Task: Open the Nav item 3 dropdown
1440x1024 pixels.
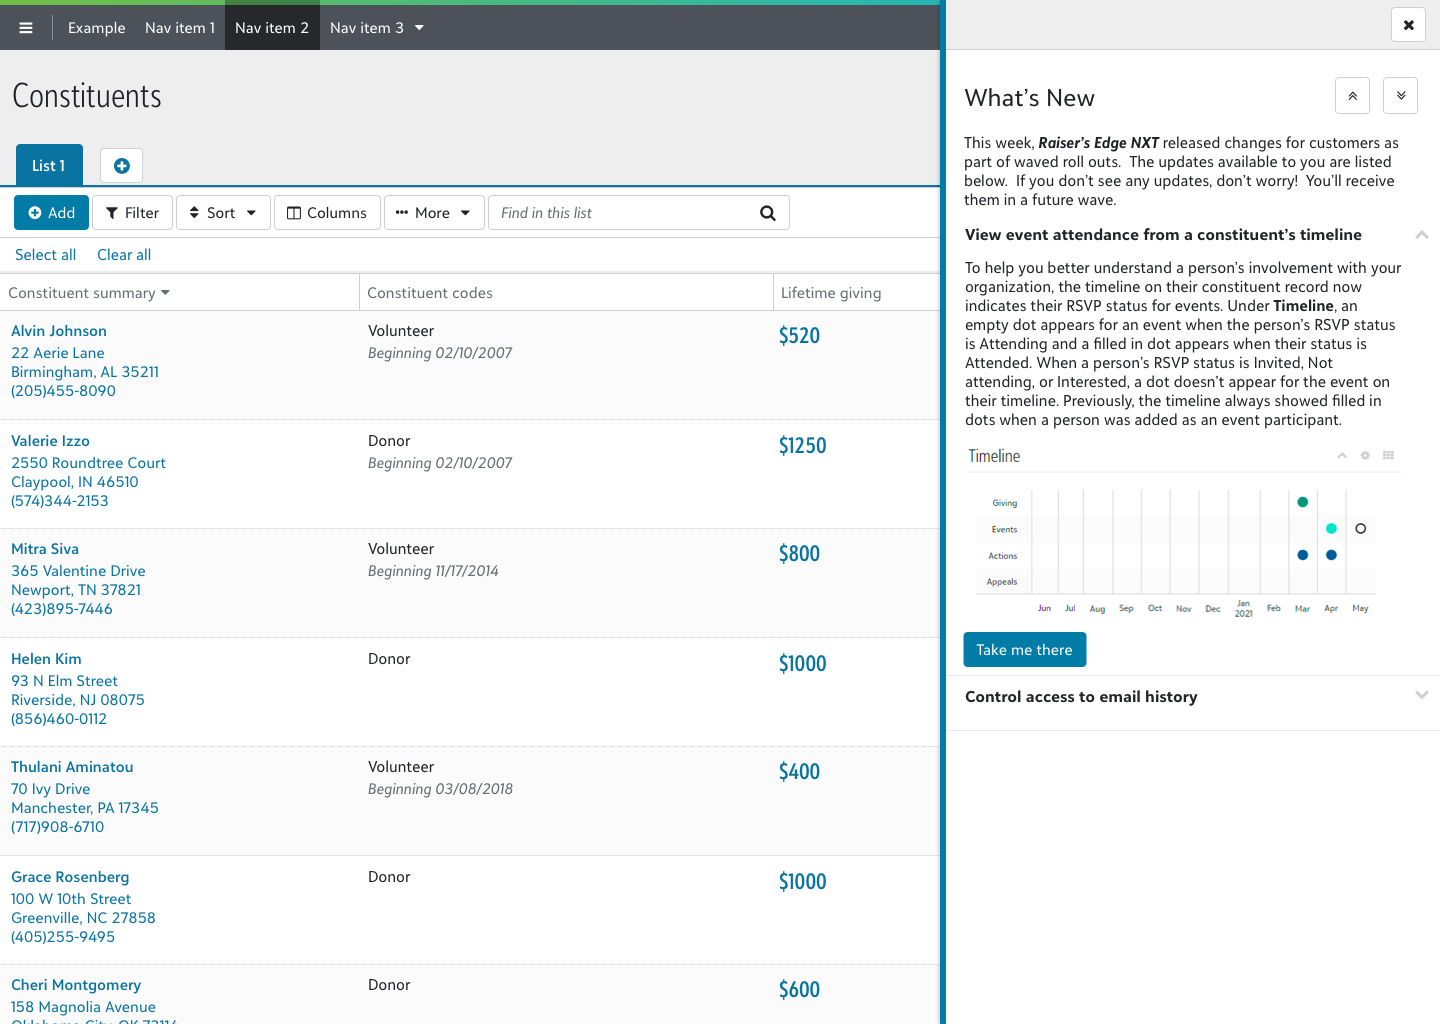Action: 377,28
